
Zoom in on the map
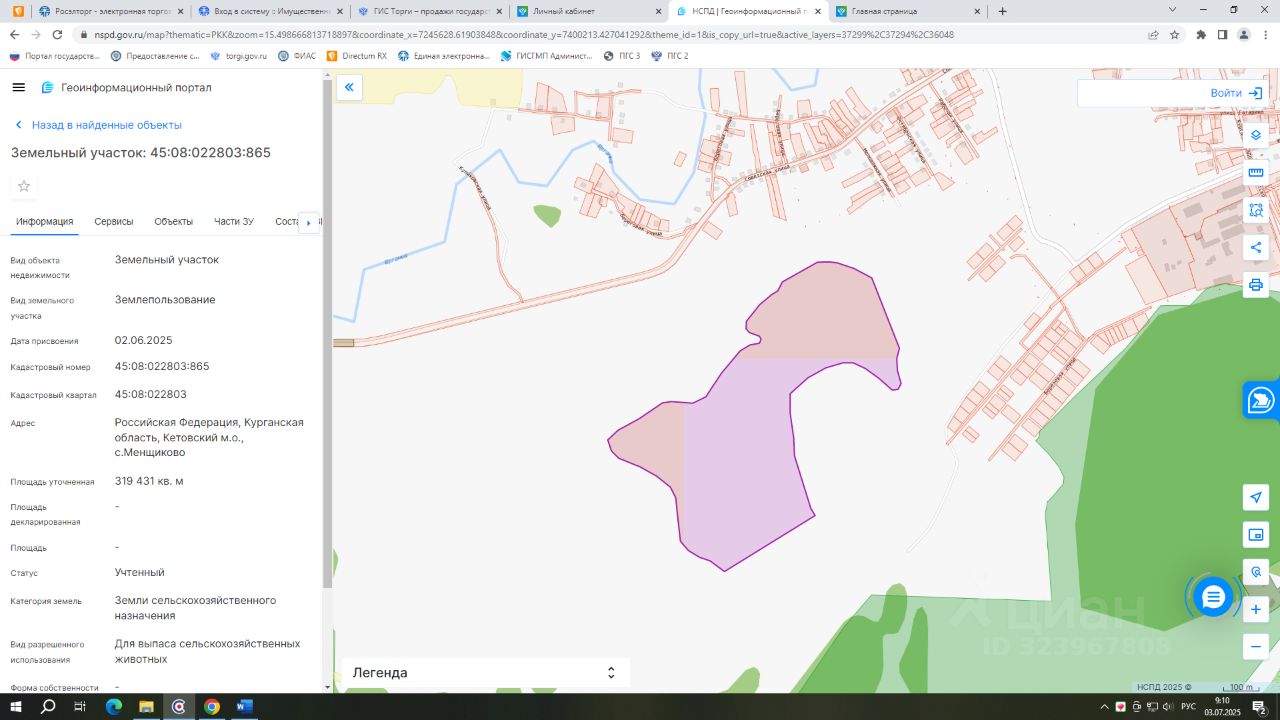[1256, 609]
